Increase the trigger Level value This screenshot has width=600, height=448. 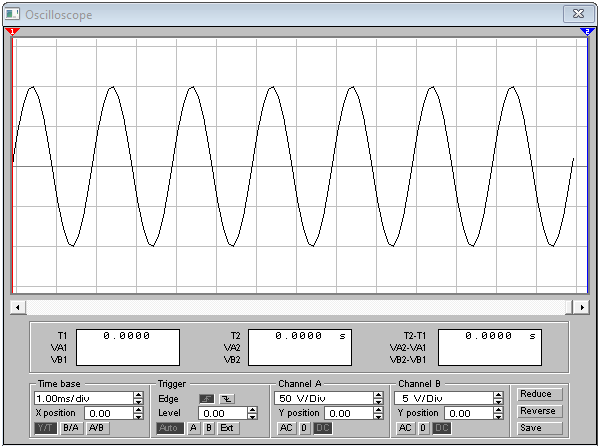[x=253, y=410]
